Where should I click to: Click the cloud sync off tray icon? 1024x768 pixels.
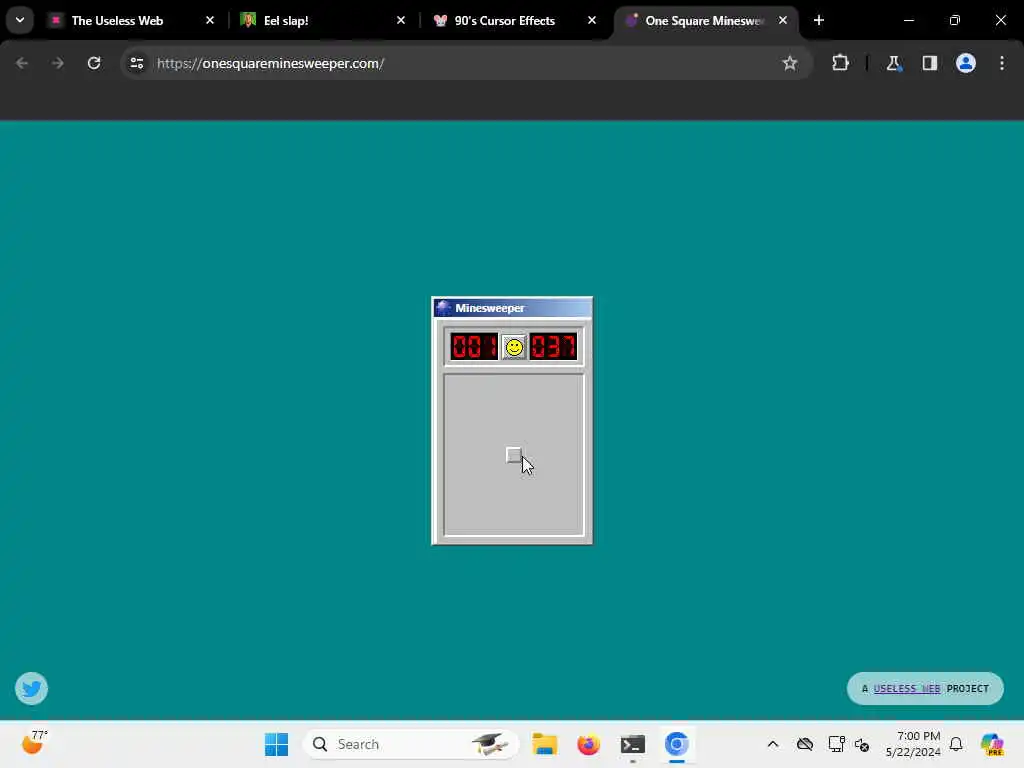pos(805,744)
